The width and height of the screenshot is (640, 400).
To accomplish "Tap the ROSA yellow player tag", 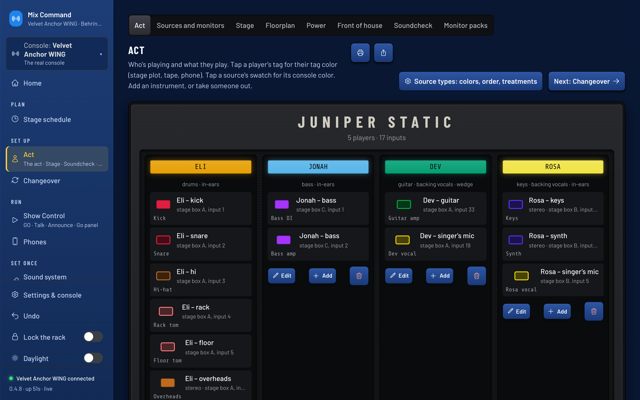I will (x=553, y=167).
